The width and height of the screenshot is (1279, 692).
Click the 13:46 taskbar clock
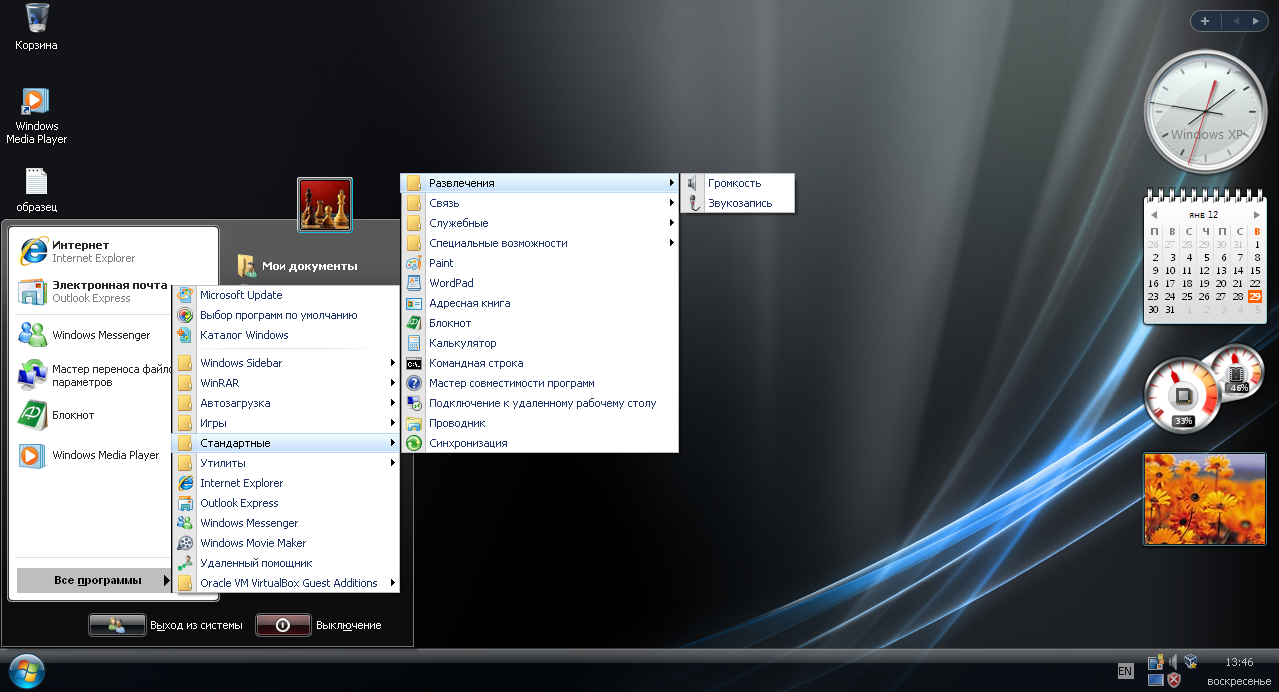click(x=1239, y=662)
